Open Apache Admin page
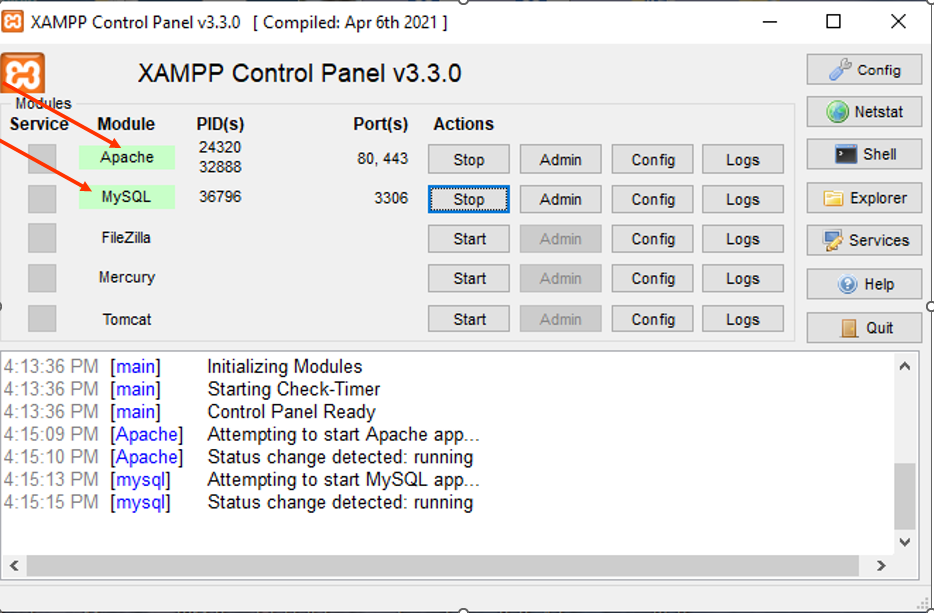The image size is (934, 613). (x=561, y=159)
